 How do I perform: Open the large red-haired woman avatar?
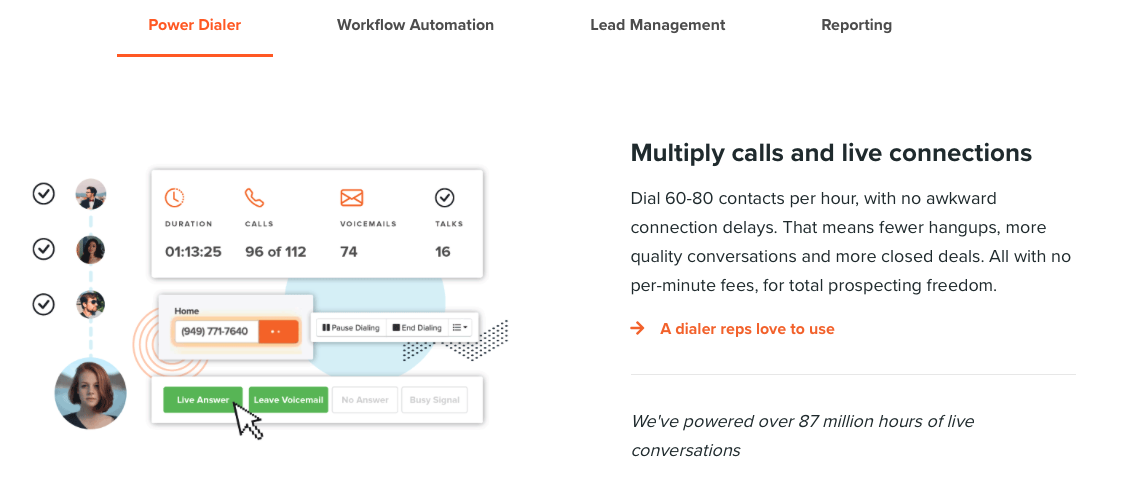pos(91,394)
